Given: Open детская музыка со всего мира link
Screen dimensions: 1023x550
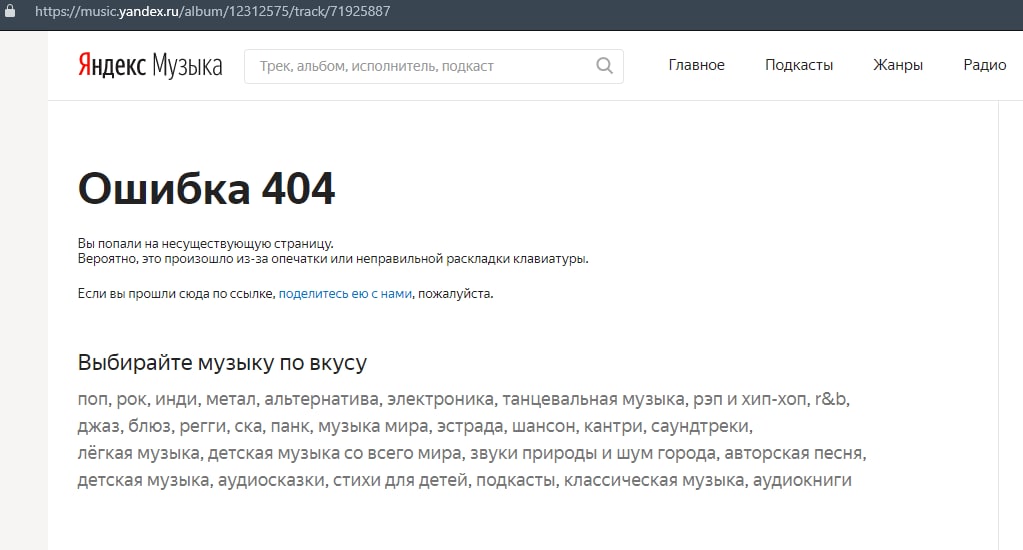Looking at the screenshot, I should (335, 453).
